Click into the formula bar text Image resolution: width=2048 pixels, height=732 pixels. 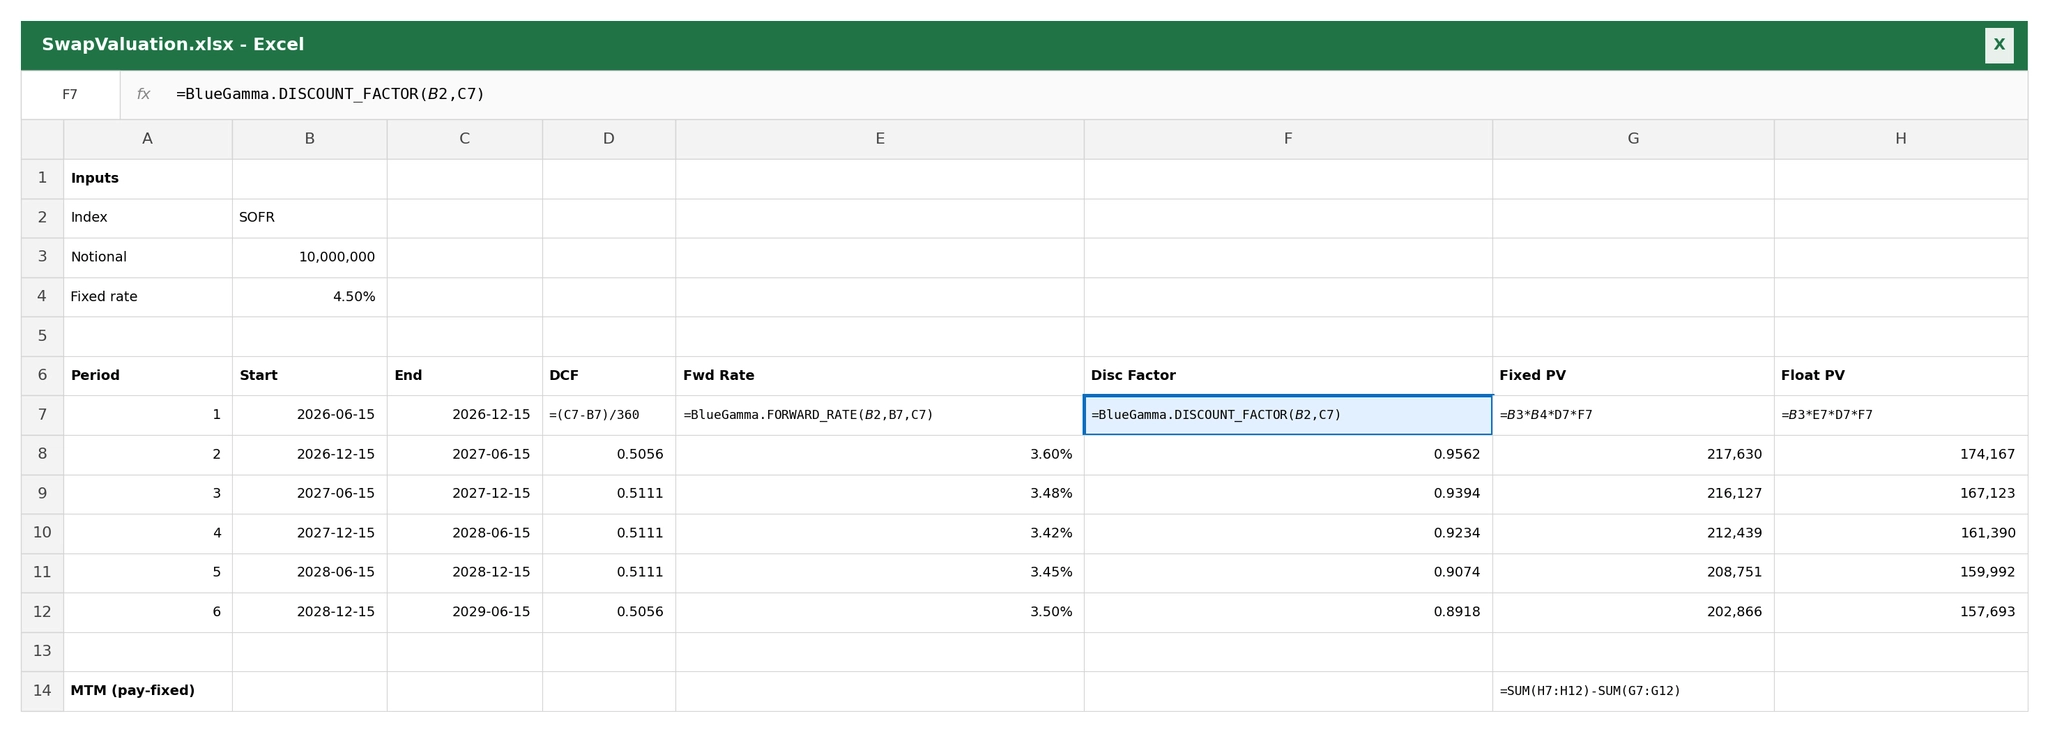pyautogui.click(x=330, y=95)
